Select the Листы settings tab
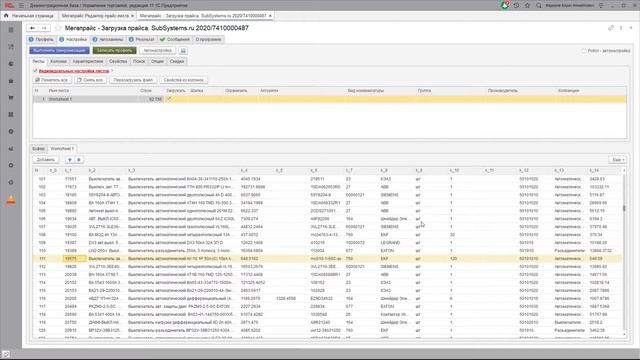The width and height of the screenshot is (640, 360). (x=38, y=61)
